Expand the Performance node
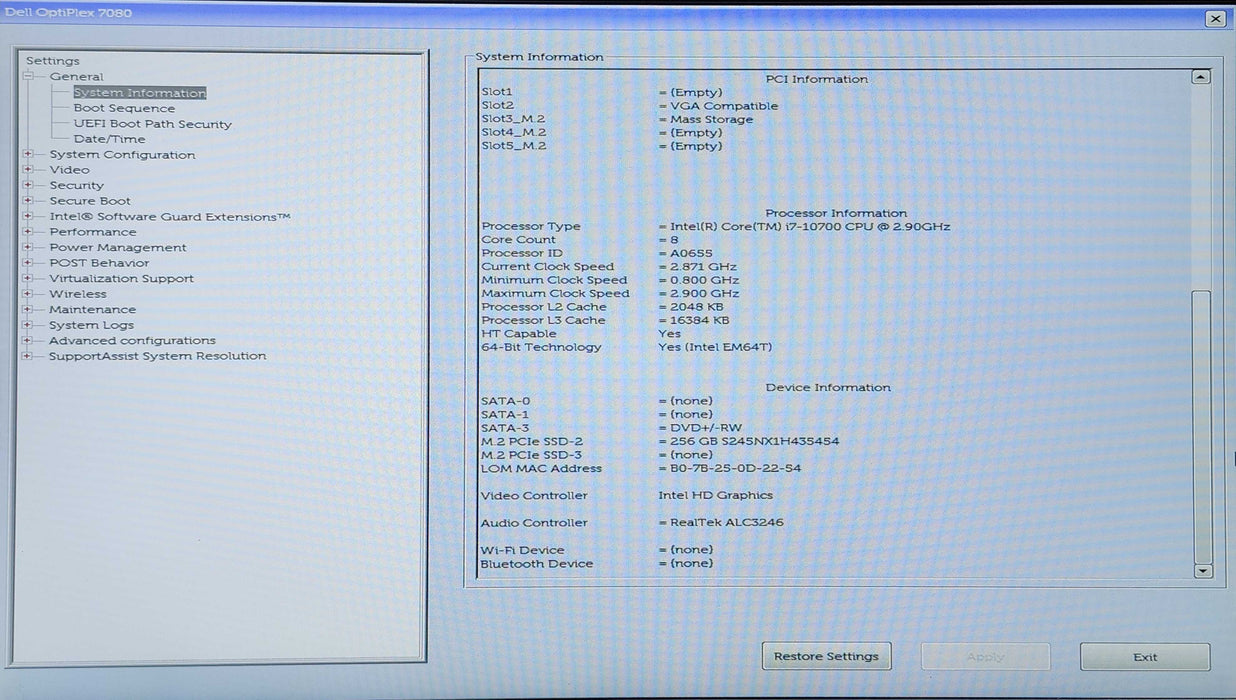Image resolution: width=1236 pixels, height=700 pixels. pyautogui.click(x=28, y=232)
